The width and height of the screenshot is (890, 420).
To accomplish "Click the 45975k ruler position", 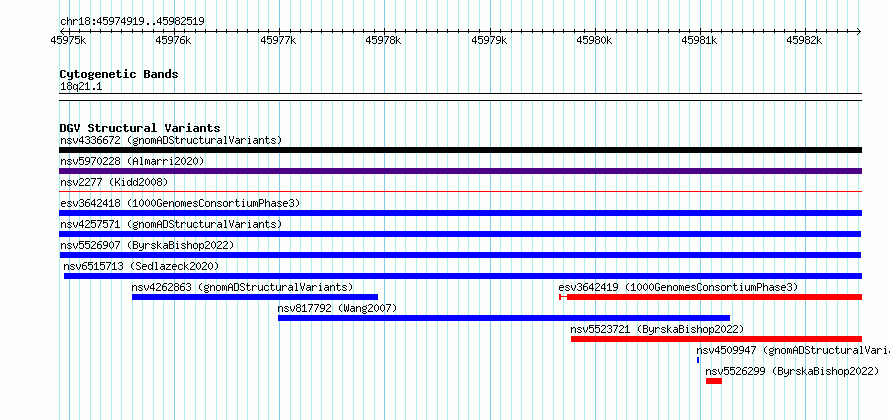I will point(68,40).
